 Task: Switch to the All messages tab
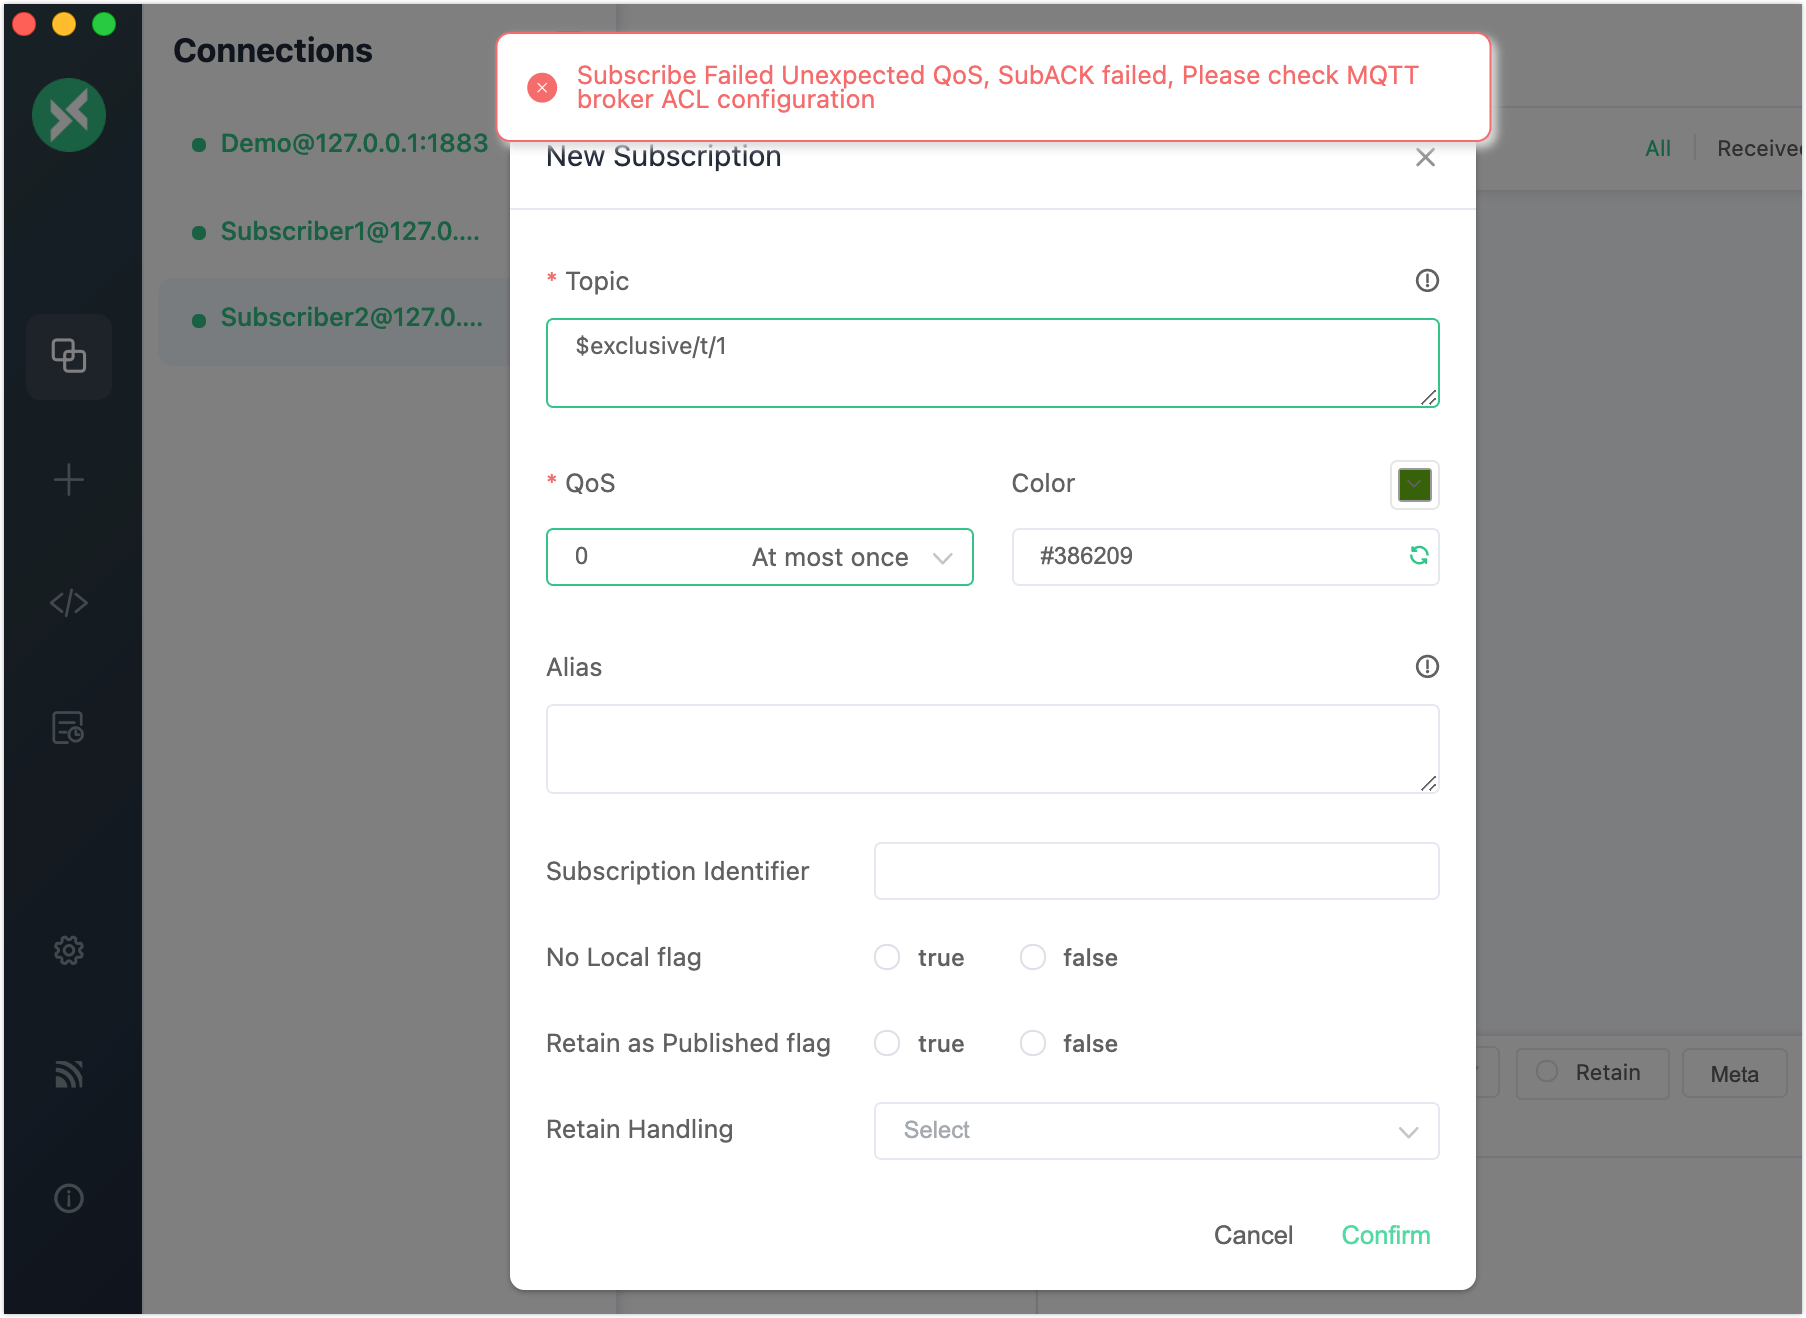click(x=1657, y=148)
